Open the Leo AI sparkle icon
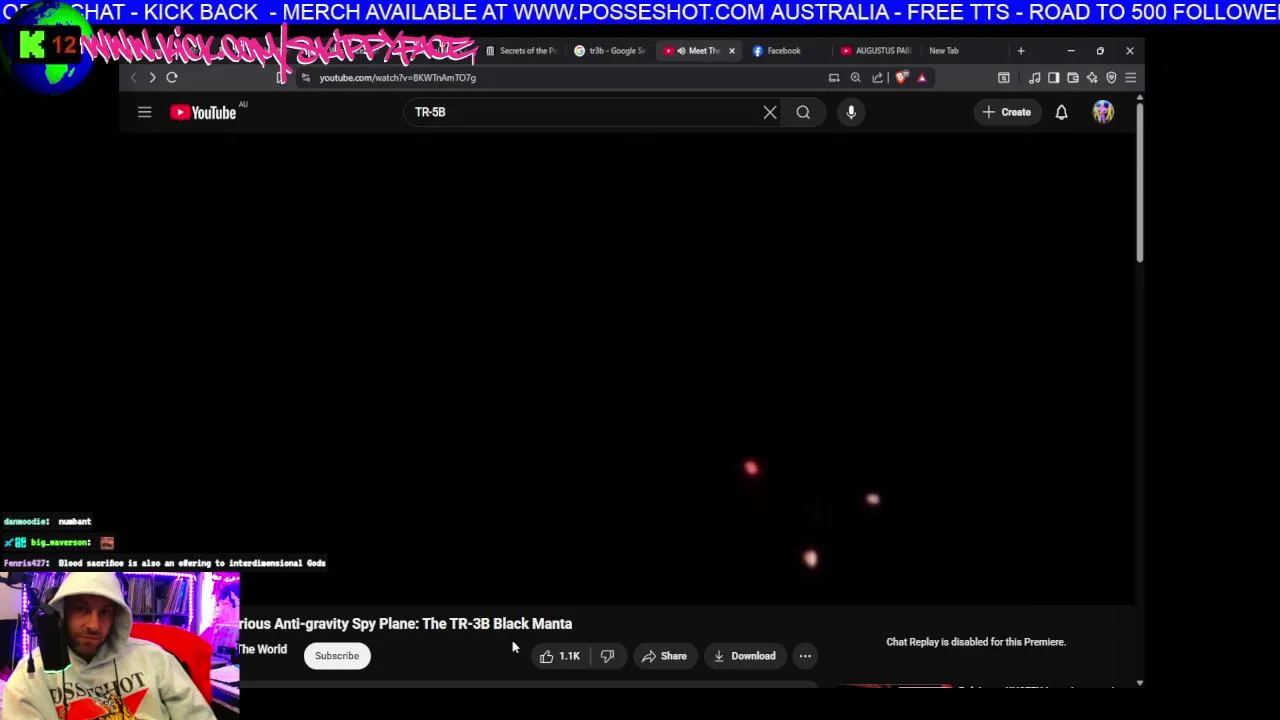The height and width of the screenshot is (720, 1280). click(x=1092, y=77)
